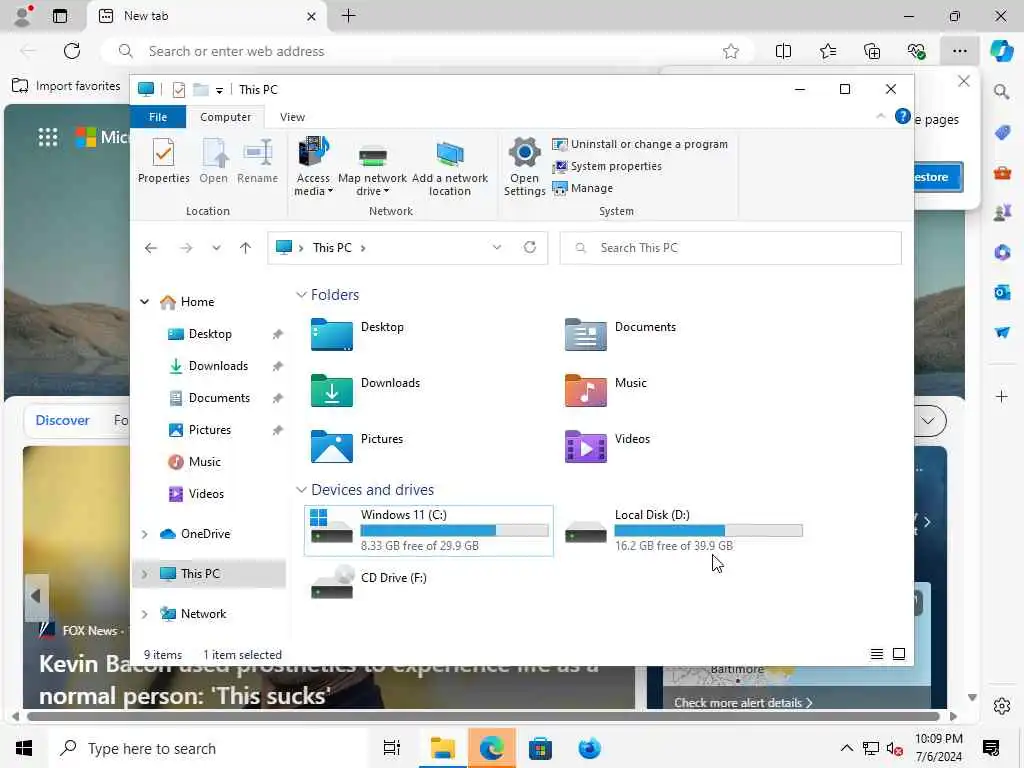
Task: Open a new Edge tab
Action: click(x=348, y=16)
